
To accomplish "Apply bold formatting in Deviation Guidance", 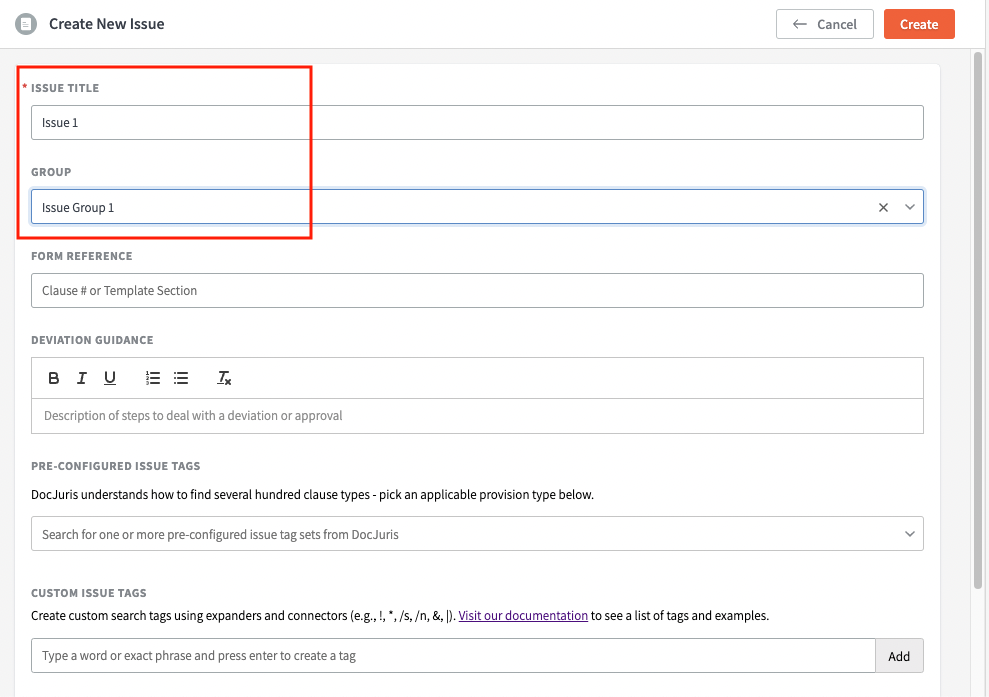I will click(54, 378).
